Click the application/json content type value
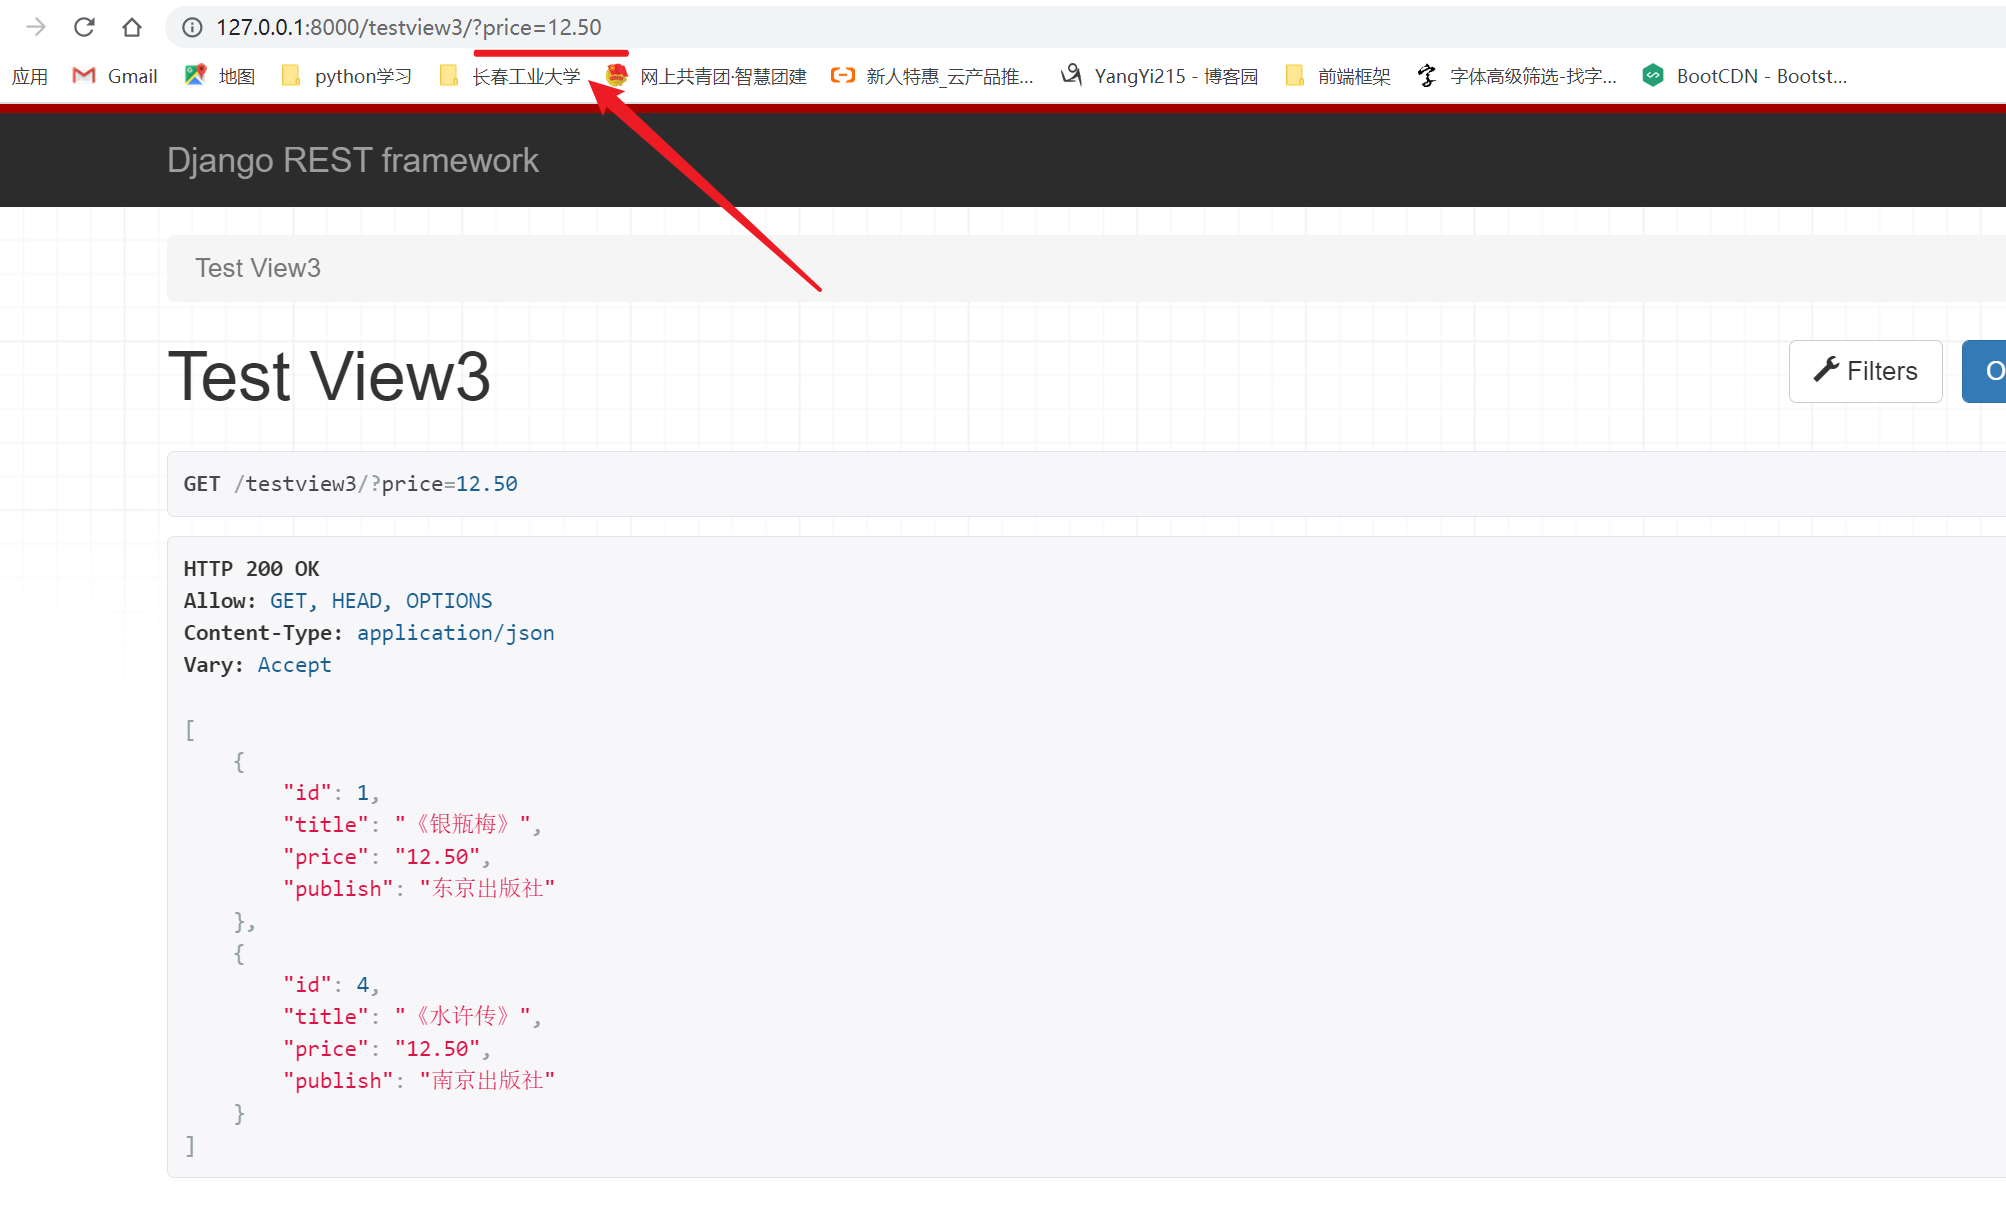Viewport: 2006px width, 1211px height. point(455,633)
